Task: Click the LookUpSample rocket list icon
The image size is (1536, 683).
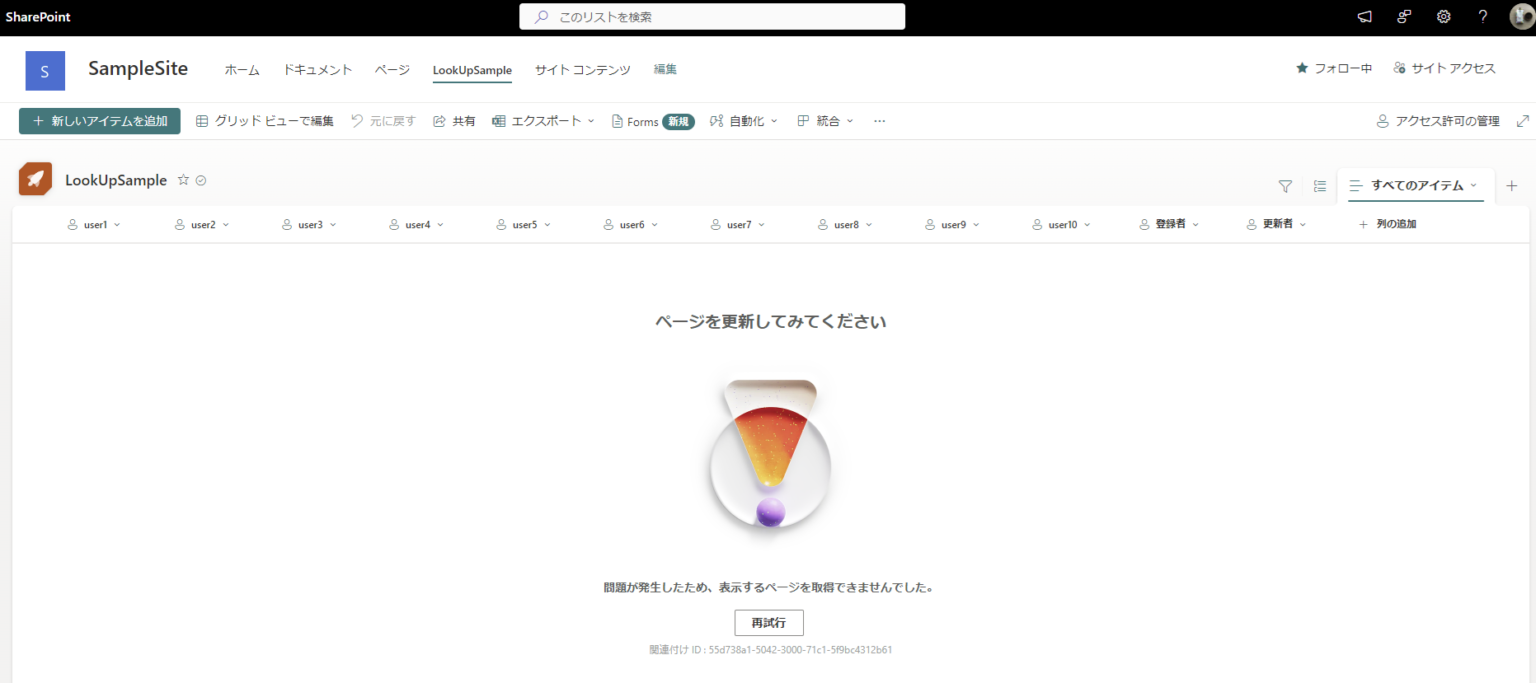Action: (36, 180)
